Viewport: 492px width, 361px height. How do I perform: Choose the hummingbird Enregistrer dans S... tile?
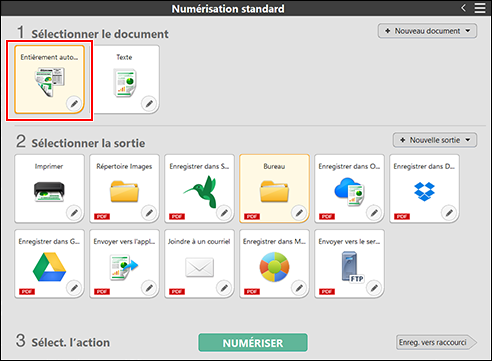(x=199, y=188)
